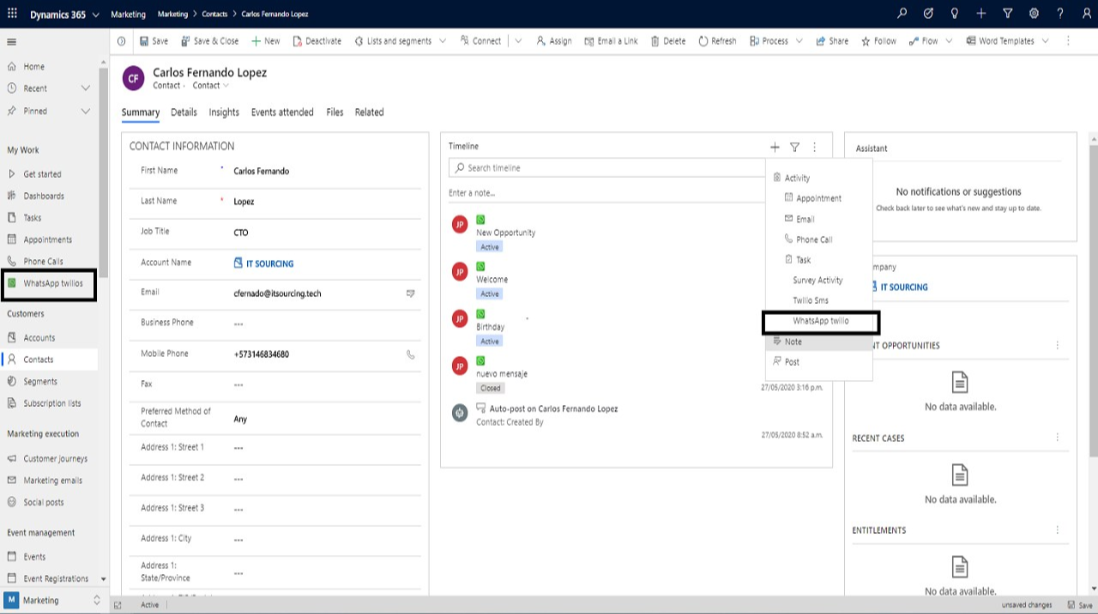Screen dimensions: 1098x614
Task: Click phone call icon beside Mobile Phone
Action: click(410, 354)
